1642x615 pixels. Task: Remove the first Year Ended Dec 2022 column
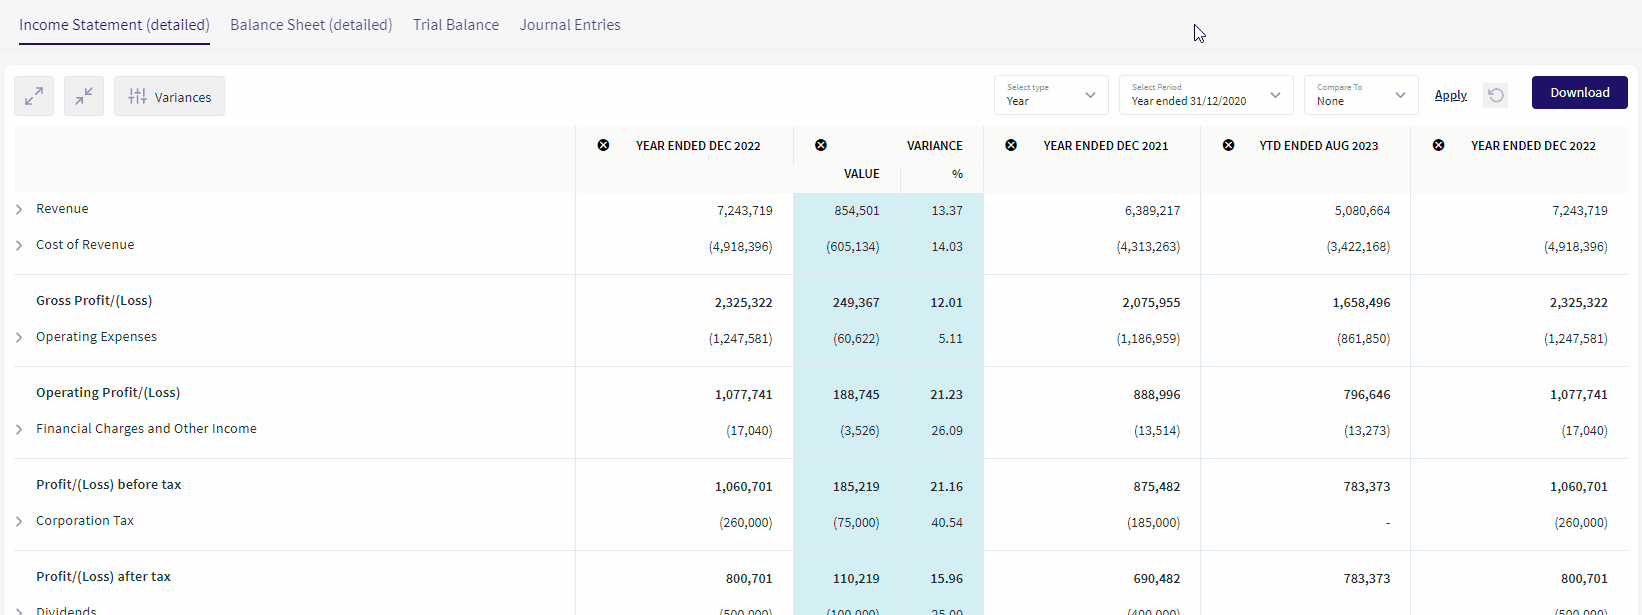(603, 145)
